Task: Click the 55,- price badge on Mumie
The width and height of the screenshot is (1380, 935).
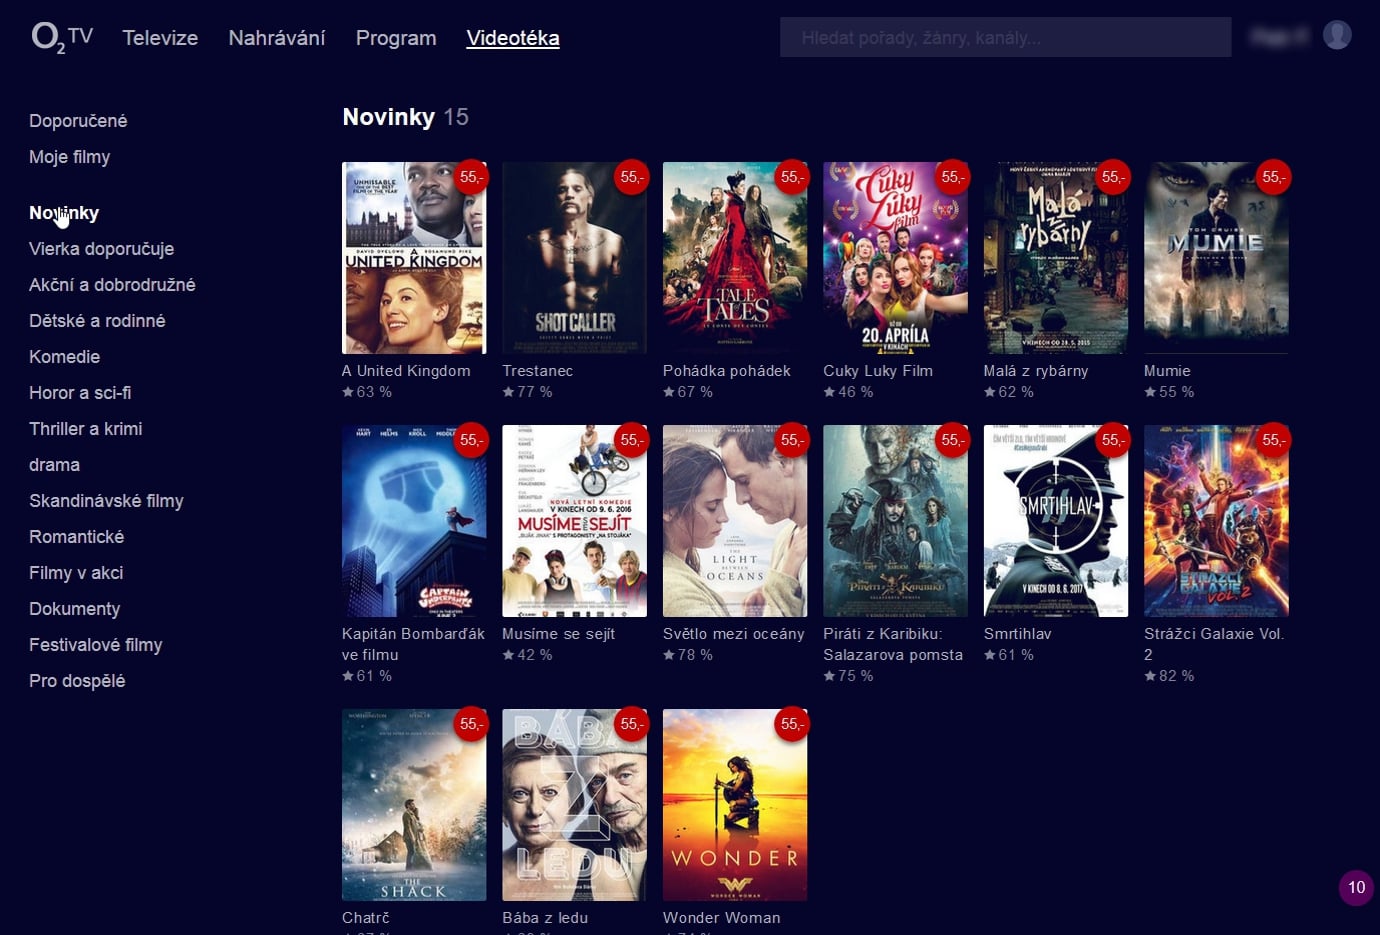Action: 1273,177
